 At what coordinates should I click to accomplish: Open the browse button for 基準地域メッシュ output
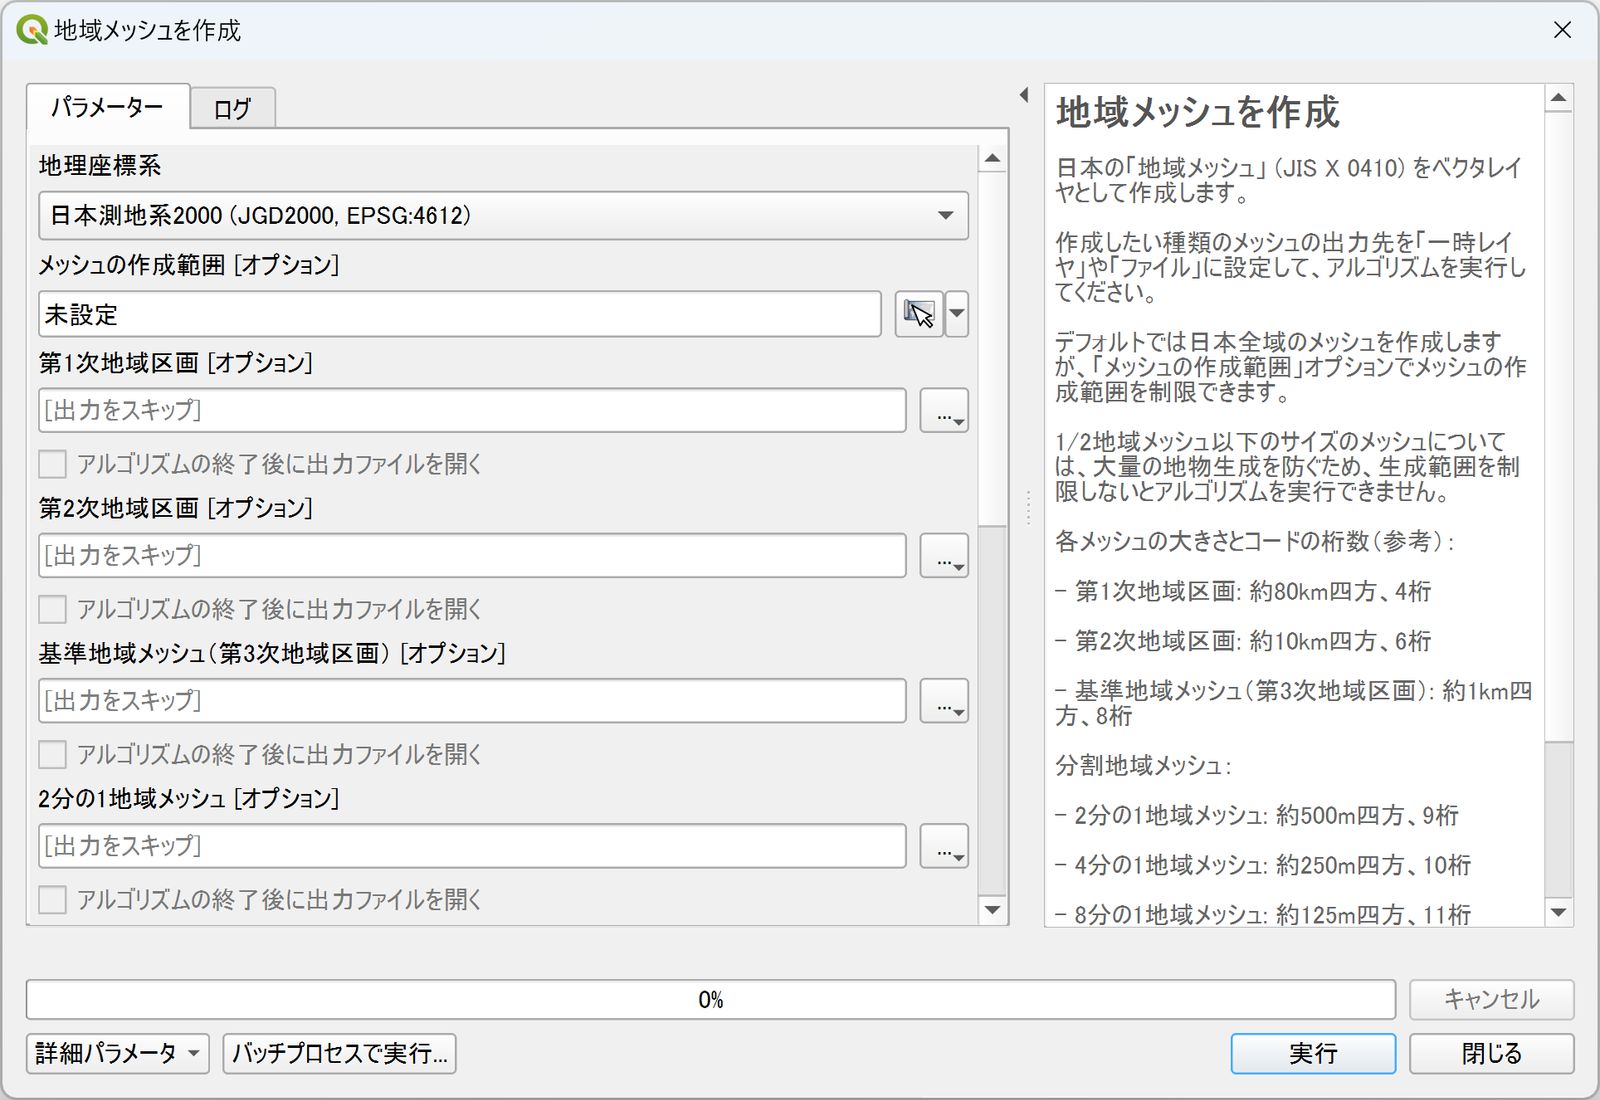tap(944, 700)
